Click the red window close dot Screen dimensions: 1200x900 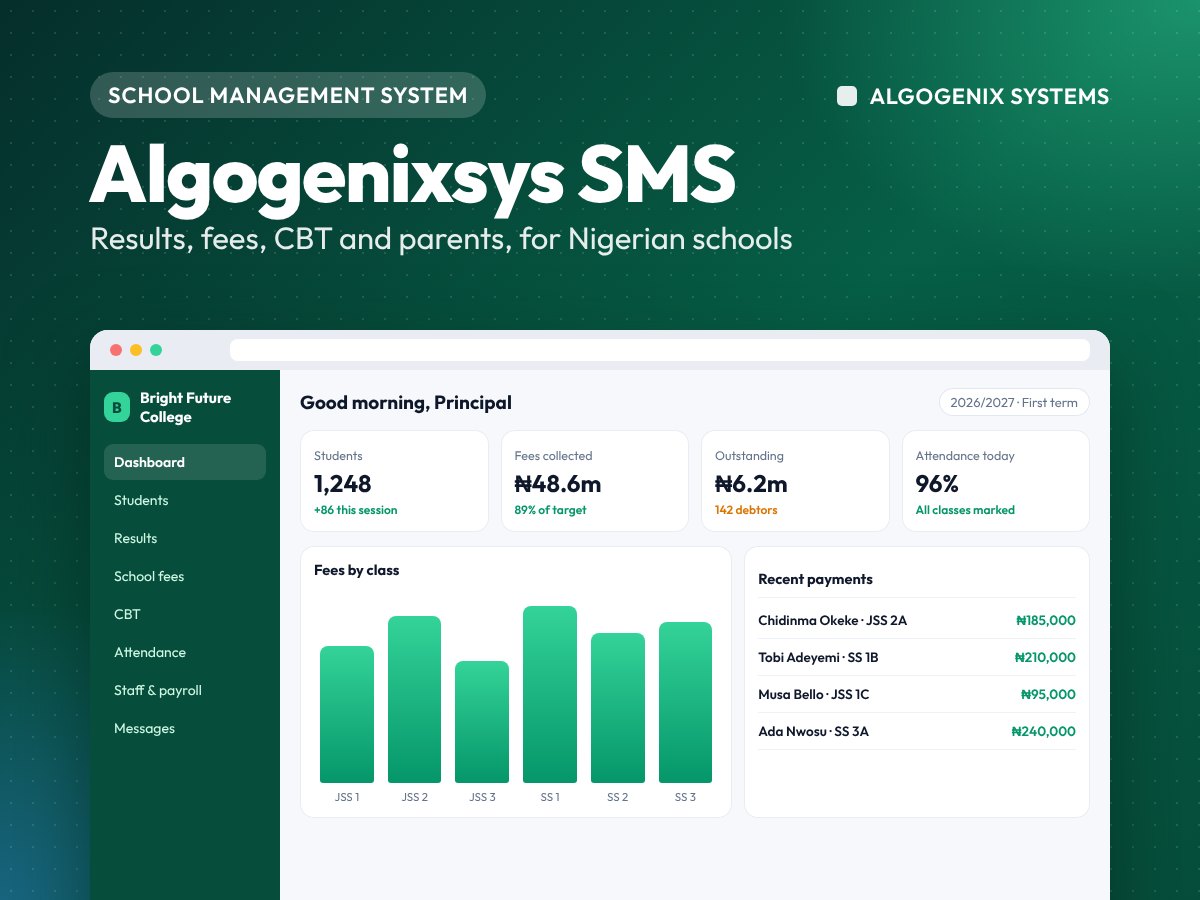pos(116,350)
